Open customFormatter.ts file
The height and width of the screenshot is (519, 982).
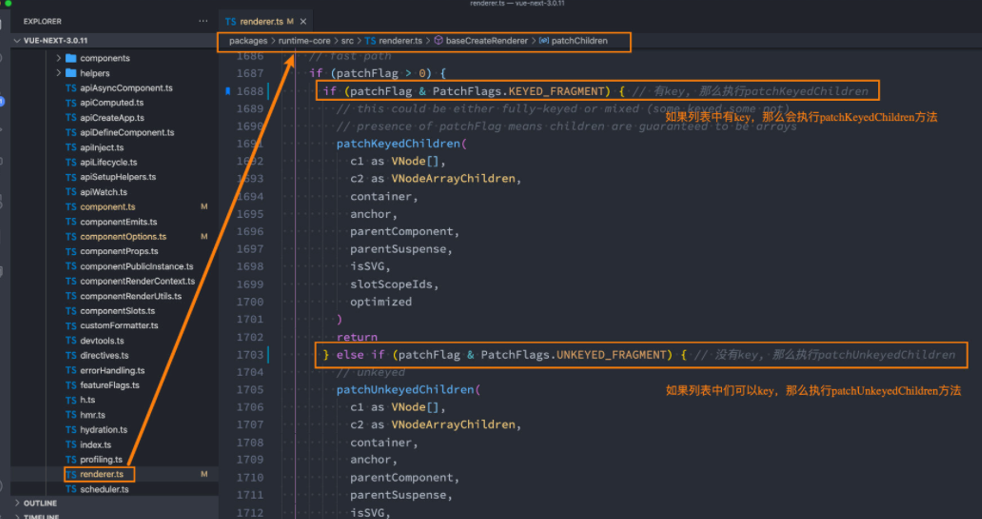coord(119,326)
